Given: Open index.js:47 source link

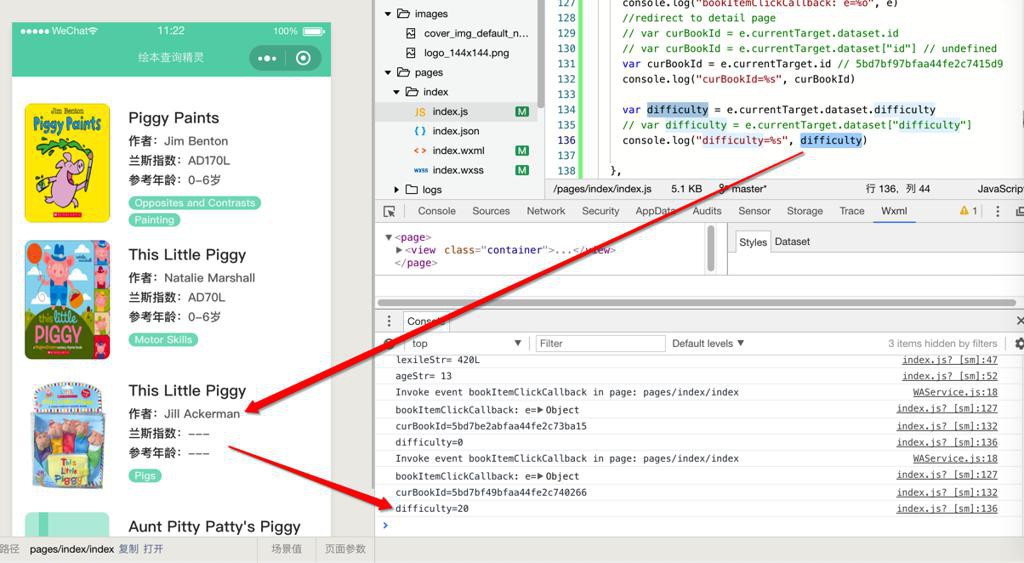Looking at the screenshot, I should click(950, 360).
